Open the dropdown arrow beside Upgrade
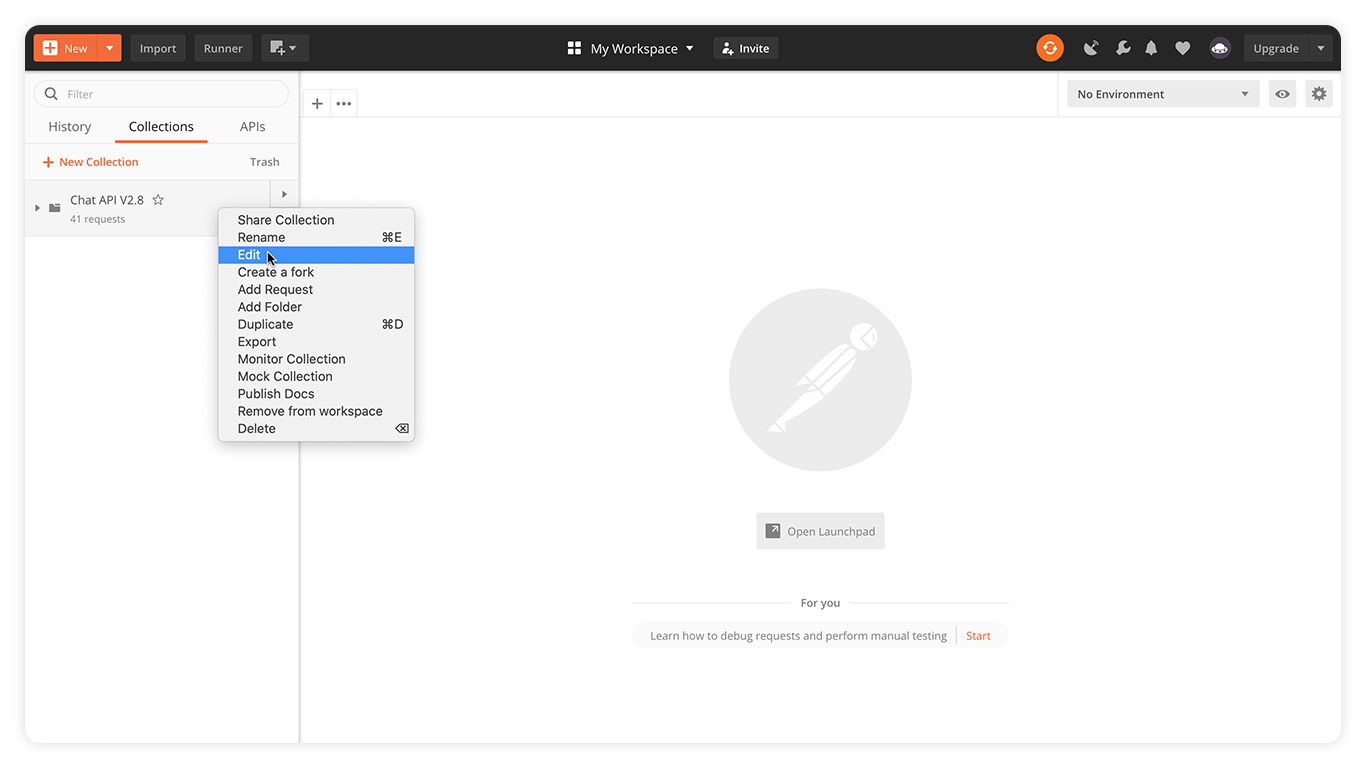The width and height of the screenshot is (1366, 768). coord(1320,48)
